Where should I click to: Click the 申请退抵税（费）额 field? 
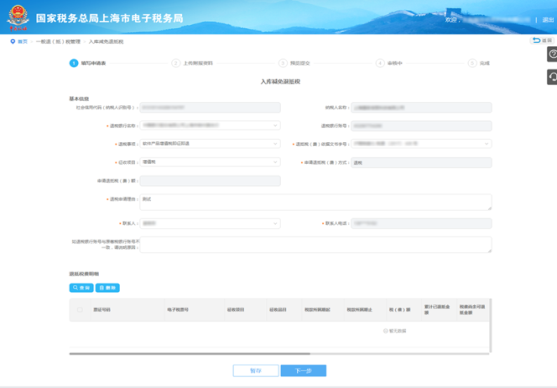pos(210,180)
